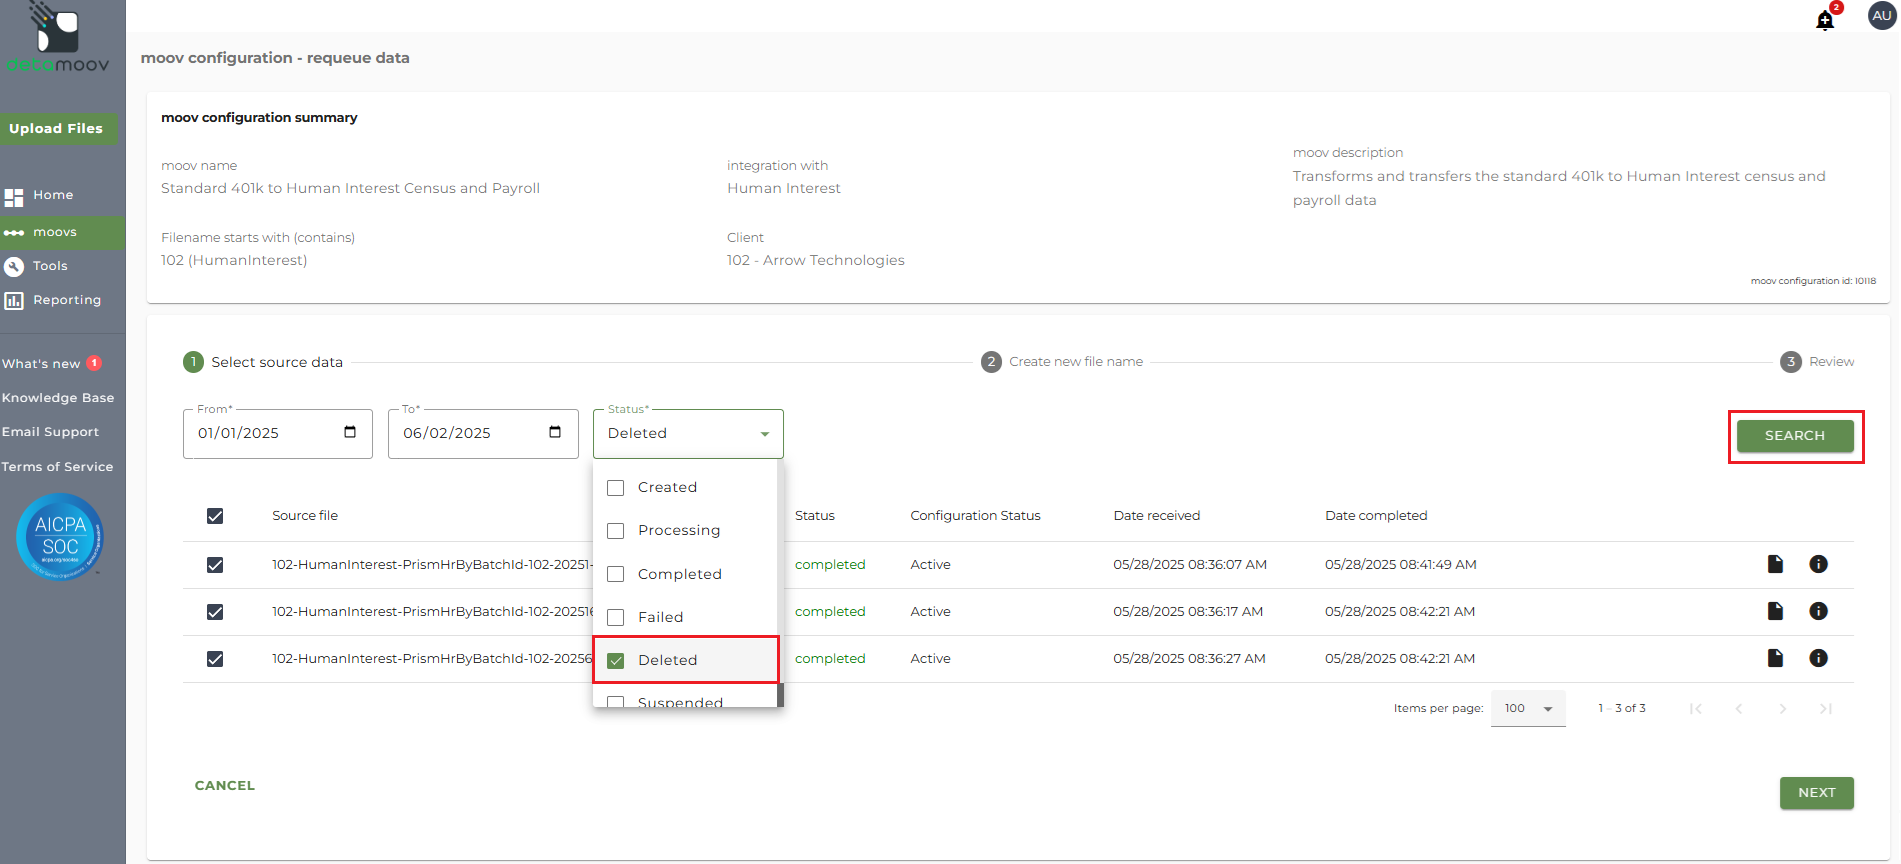Click the NEXT button

coord(1816,792)
